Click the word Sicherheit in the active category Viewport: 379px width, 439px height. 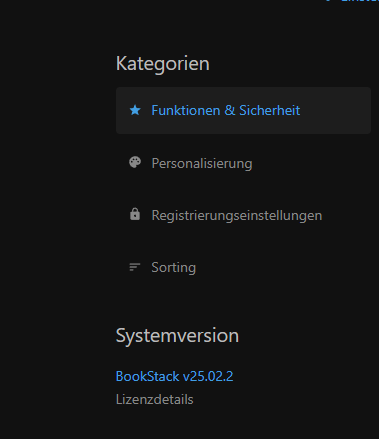270,110
